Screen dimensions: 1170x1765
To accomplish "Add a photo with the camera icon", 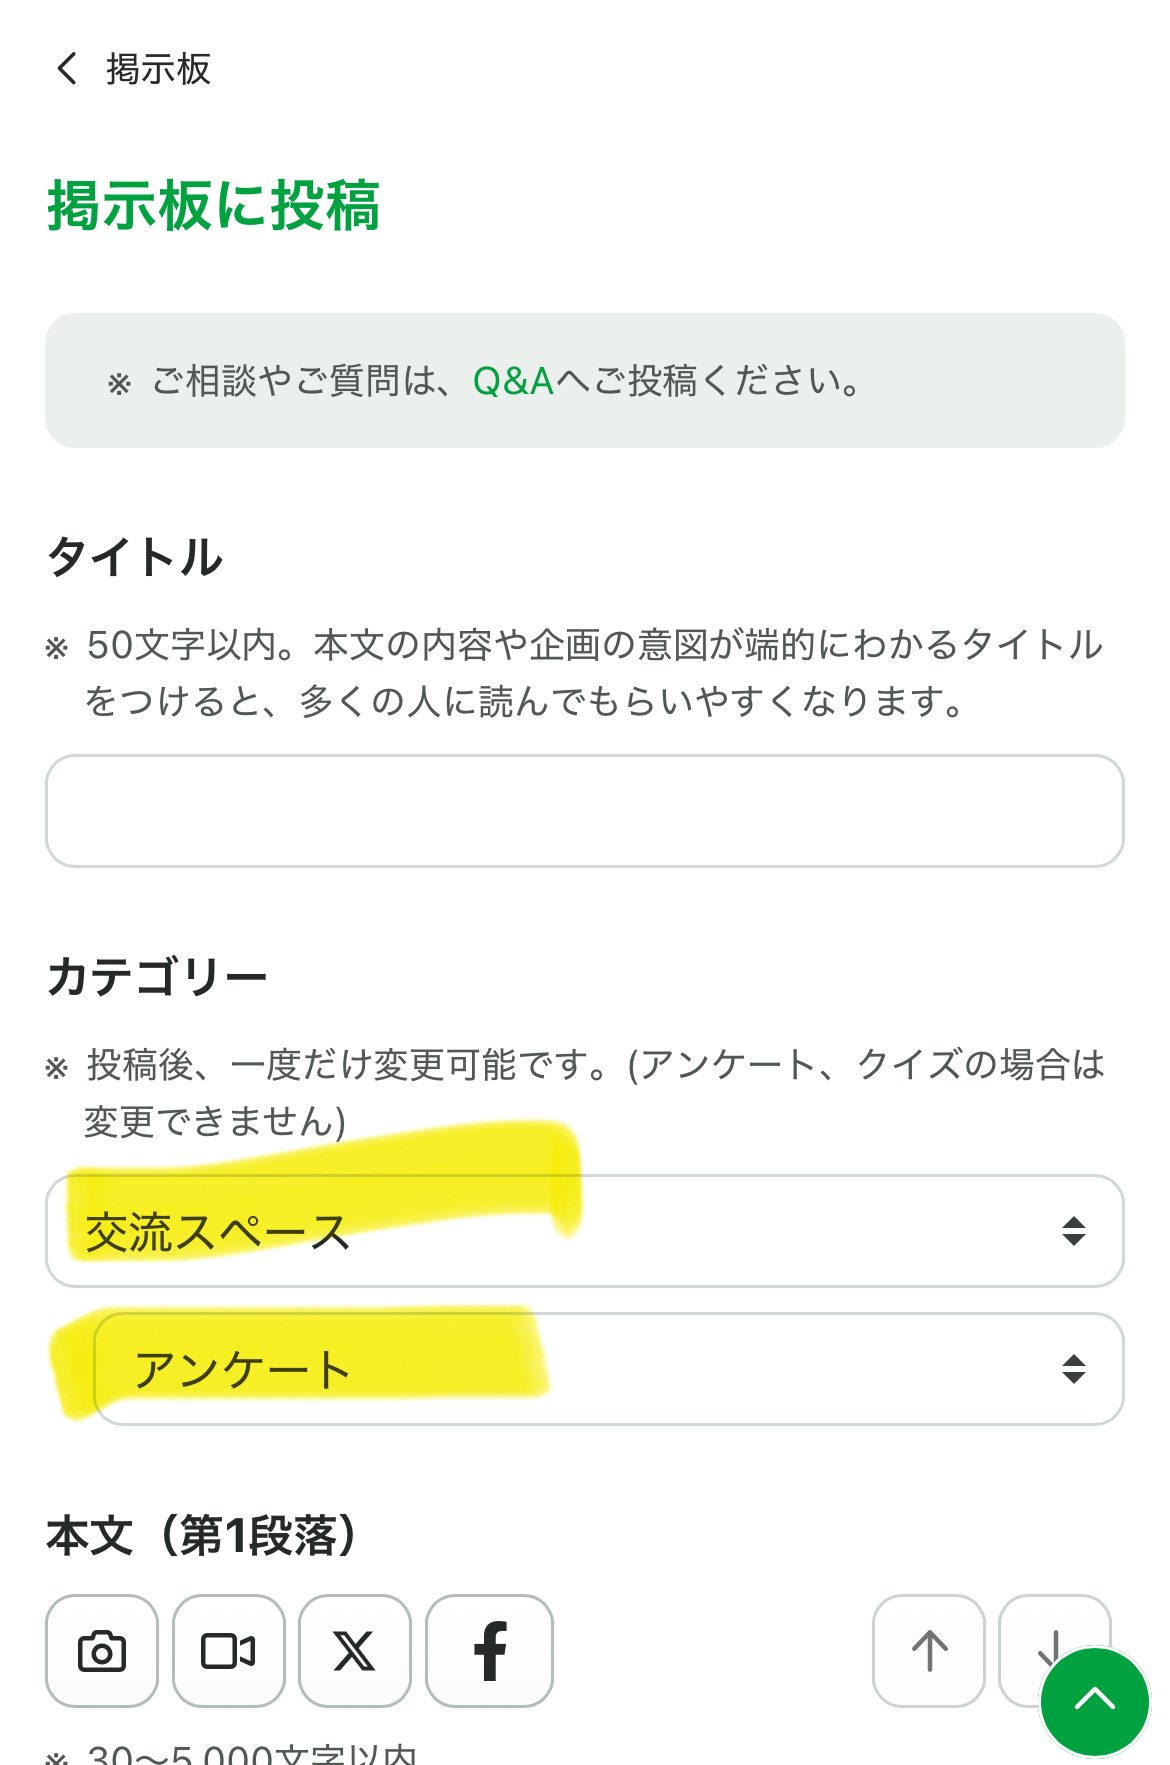I will click(102, 1651).
